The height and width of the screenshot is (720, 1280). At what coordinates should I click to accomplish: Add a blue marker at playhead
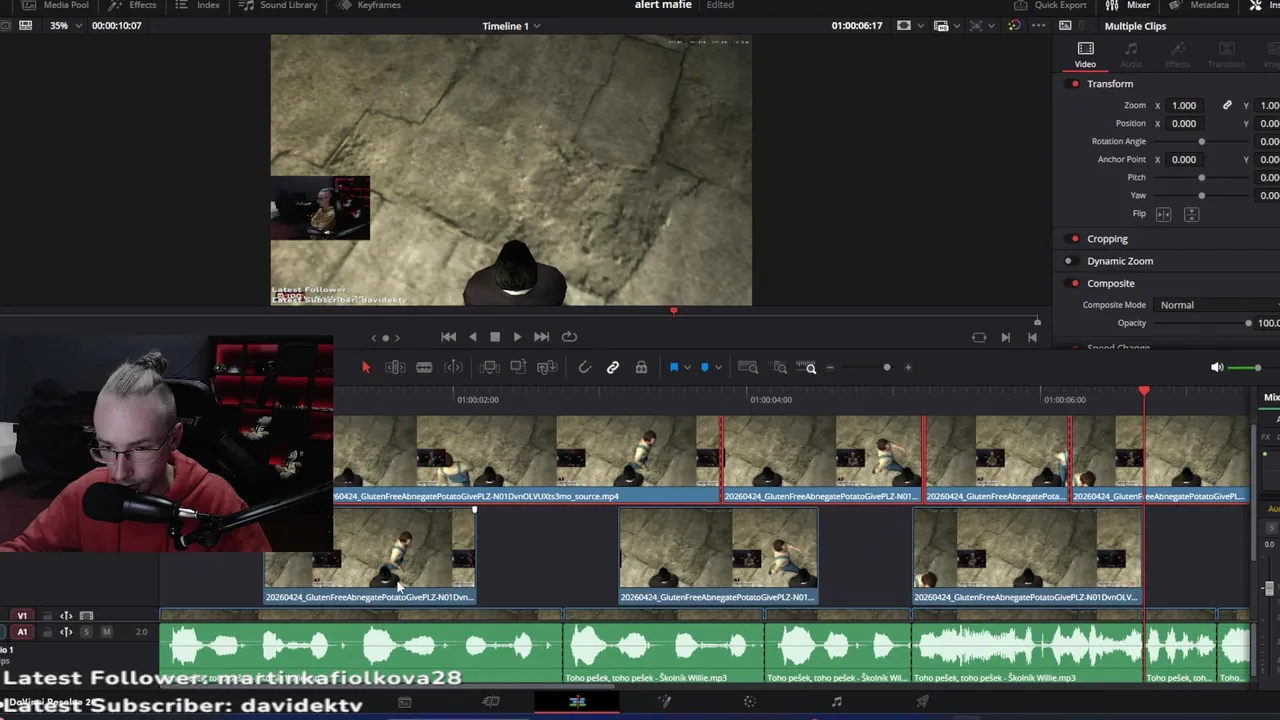coord(705,368)
